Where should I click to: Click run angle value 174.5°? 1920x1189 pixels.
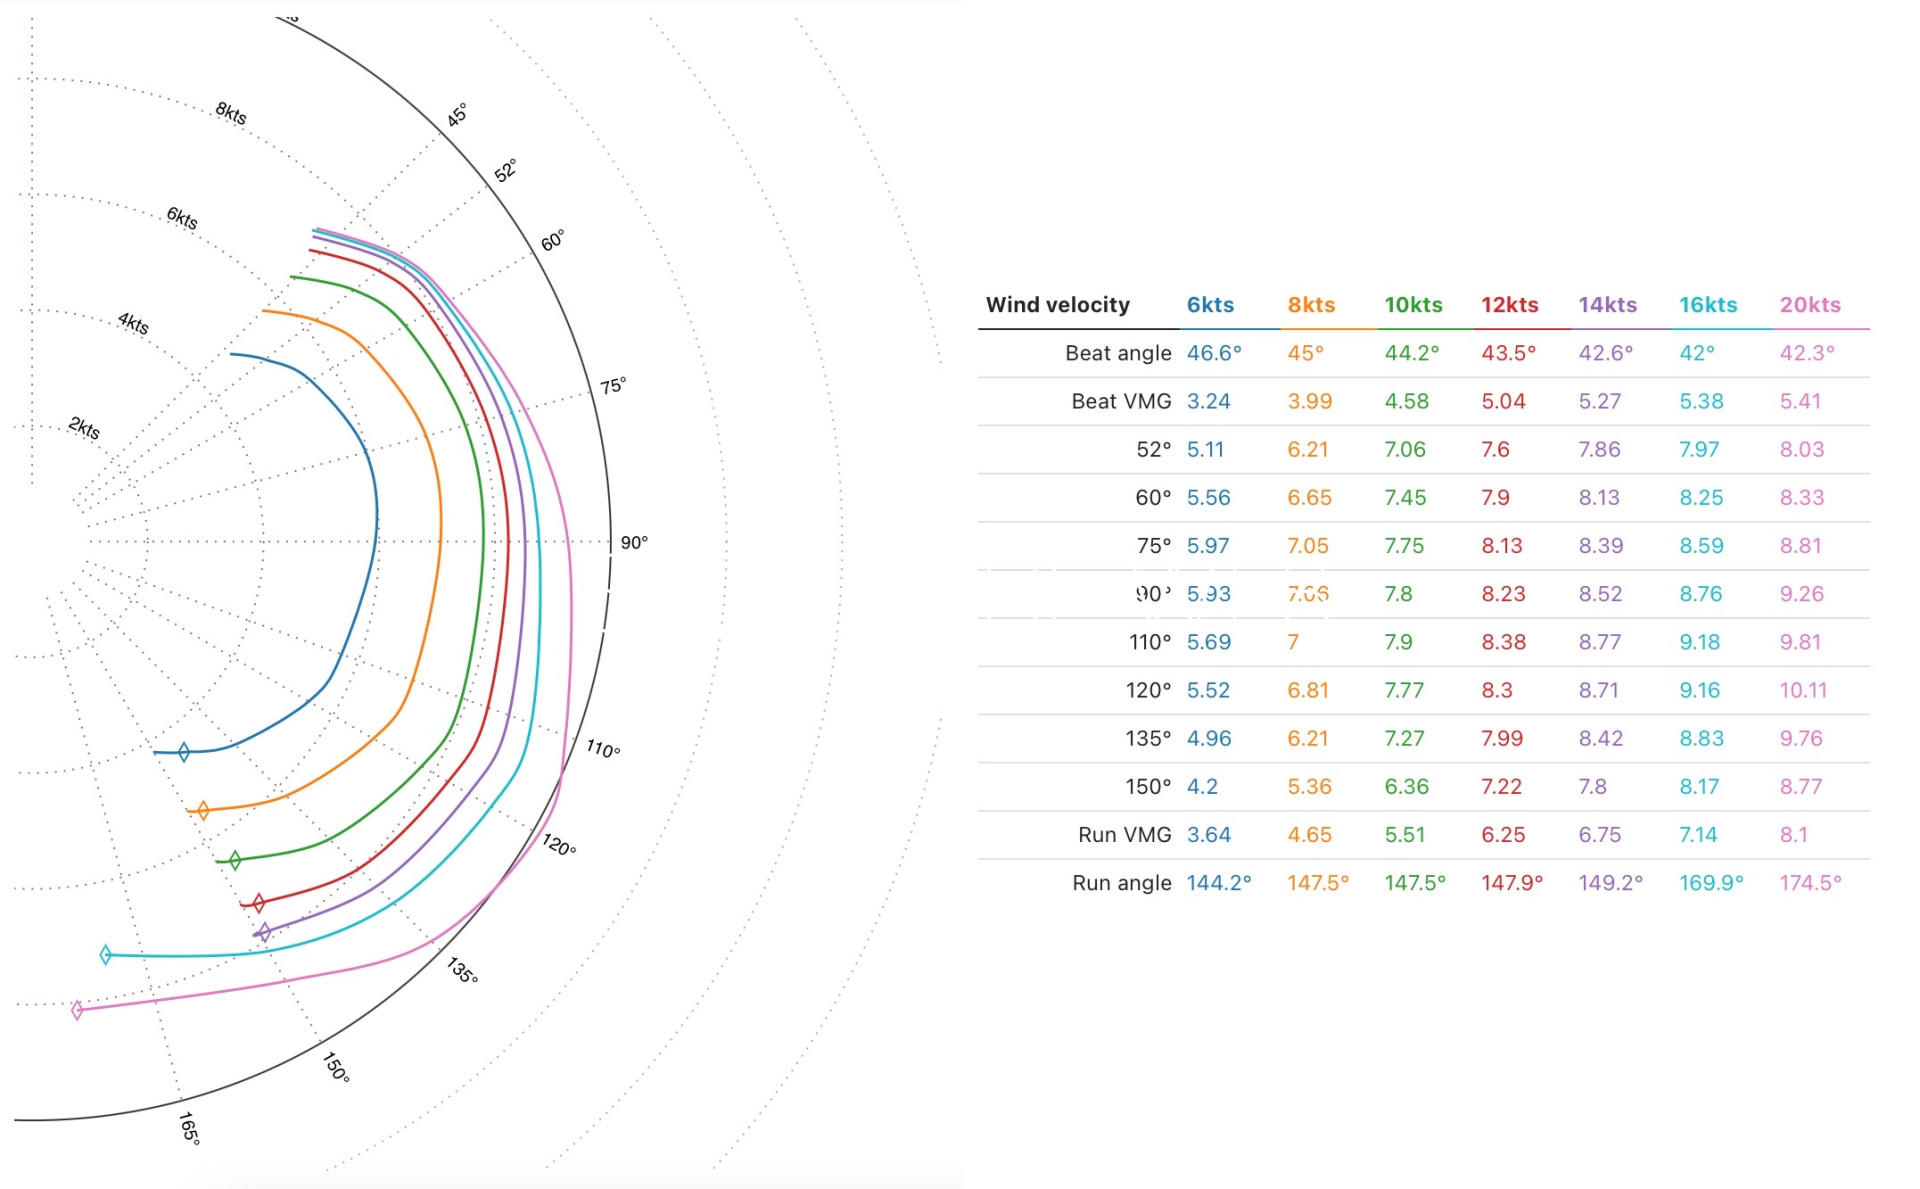coord(1810,883)
